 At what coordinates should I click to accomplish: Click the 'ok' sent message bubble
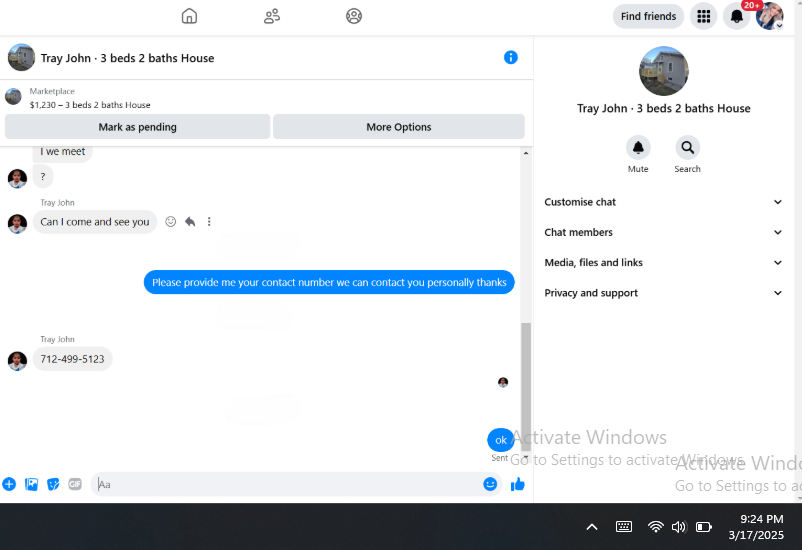pyautogui.click(x=501, y=440)
